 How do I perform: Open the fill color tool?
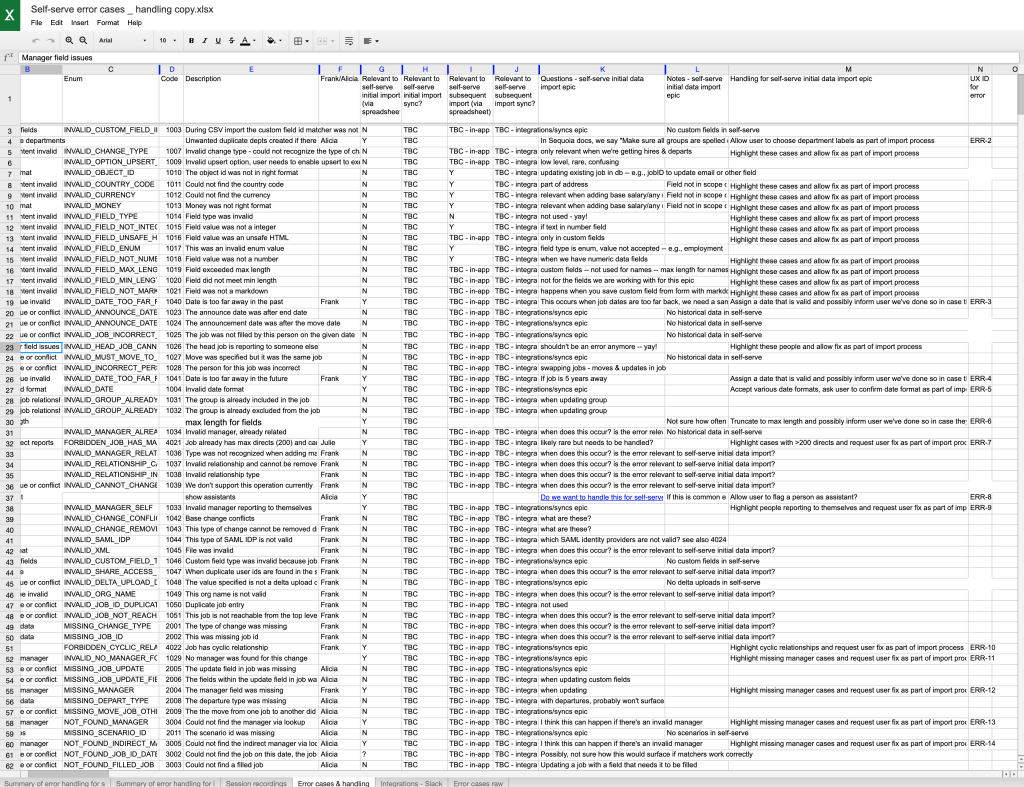pyautogui.click(x=271, y=41)
